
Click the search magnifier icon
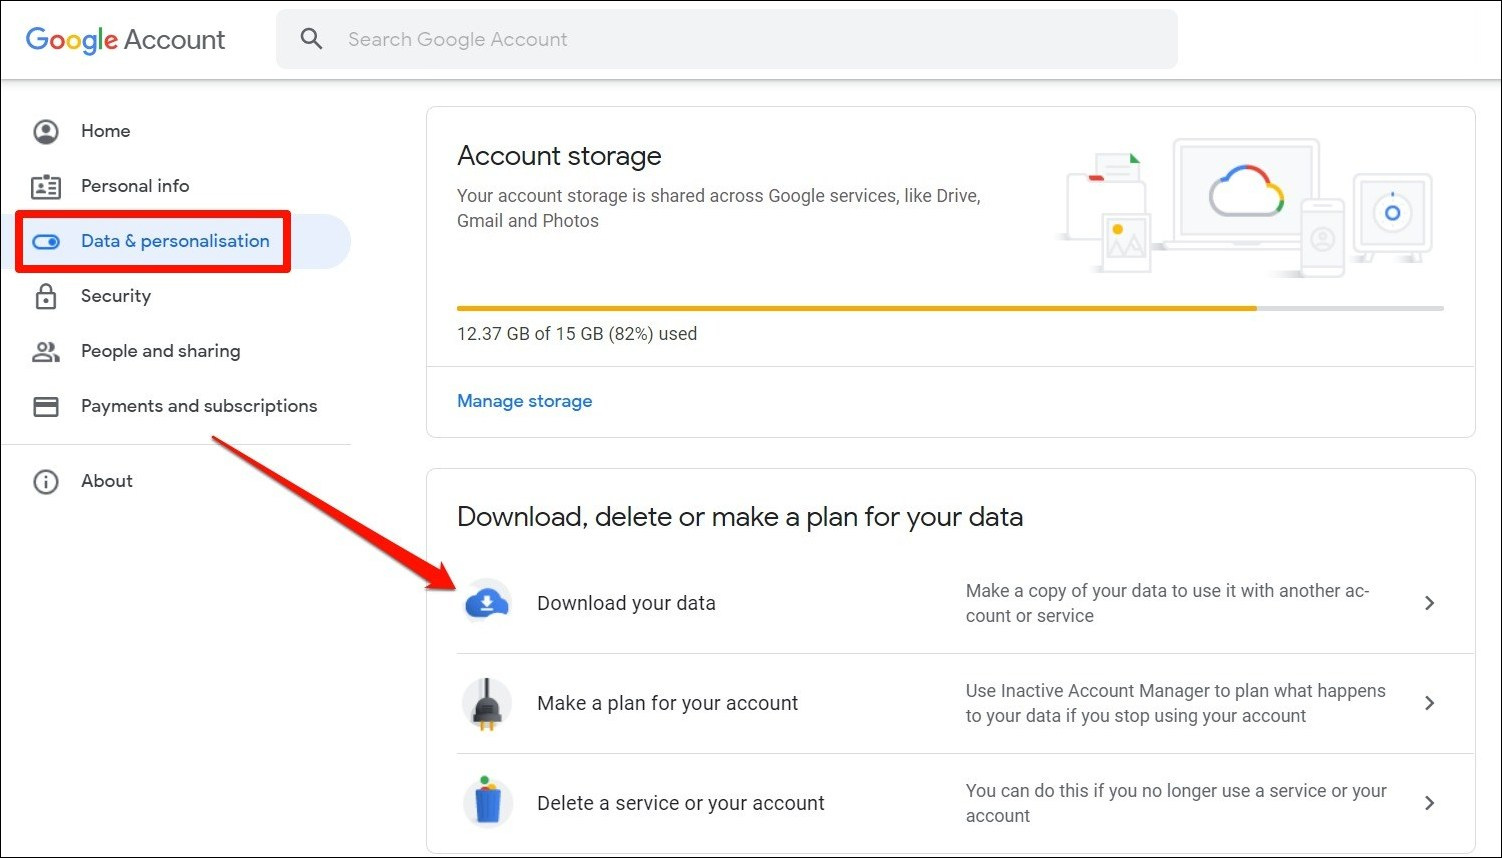click(x=312, y=39)
